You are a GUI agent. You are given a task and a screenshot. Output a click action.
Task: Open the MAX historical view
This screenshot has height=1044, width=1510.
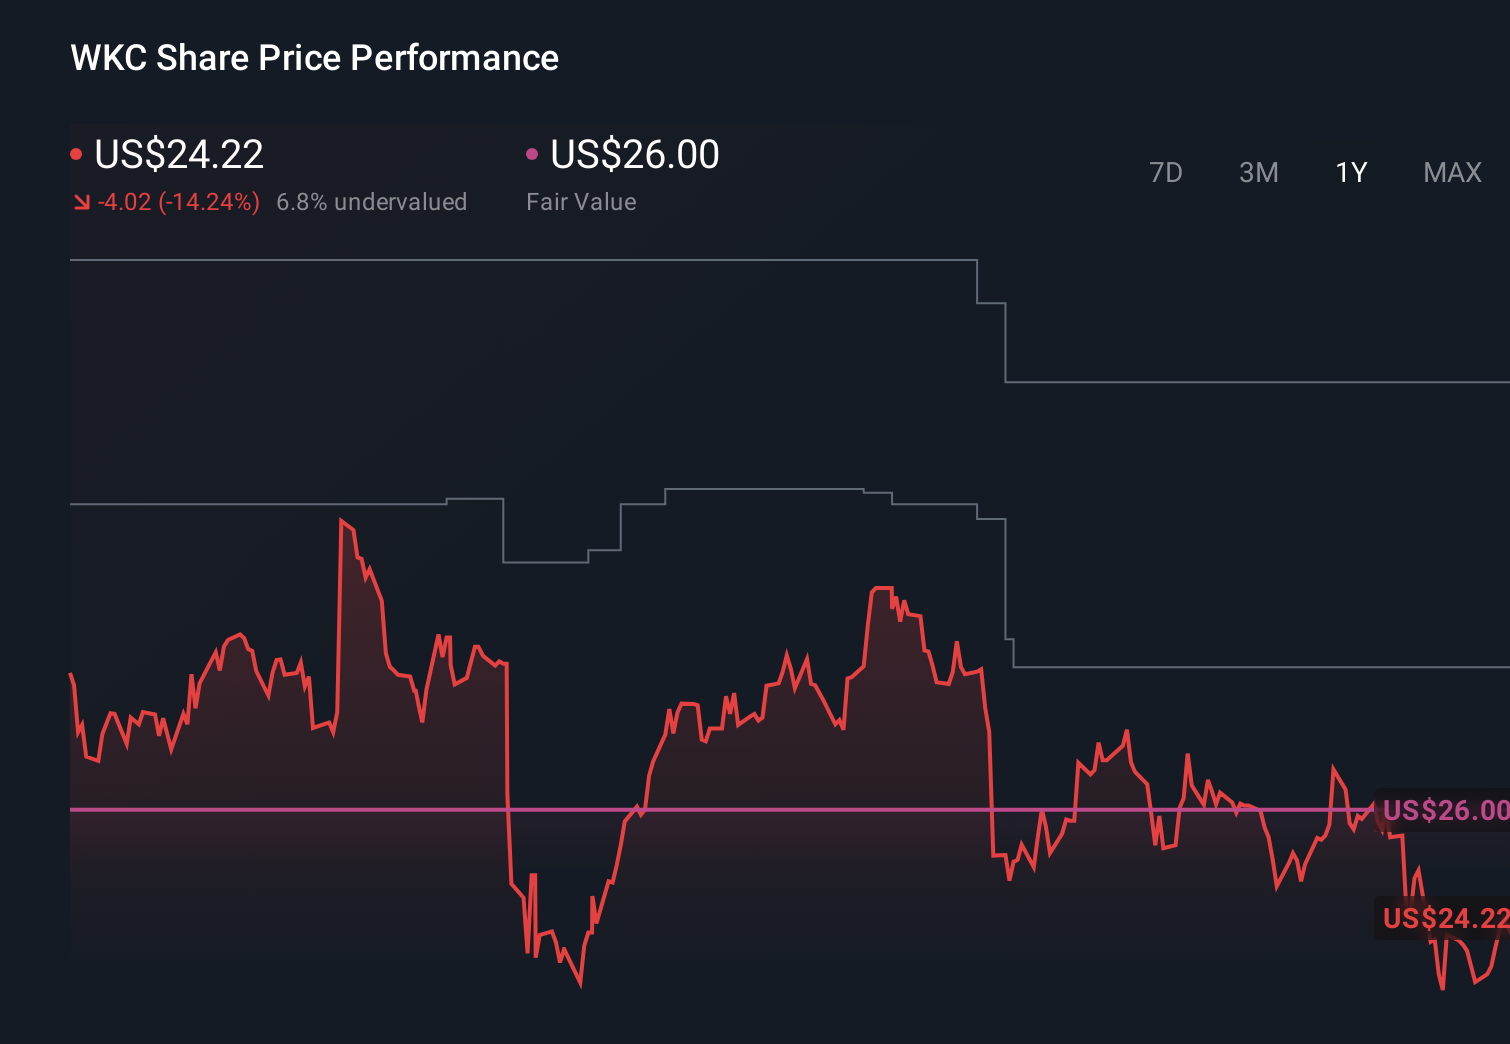click(1451, 172)
